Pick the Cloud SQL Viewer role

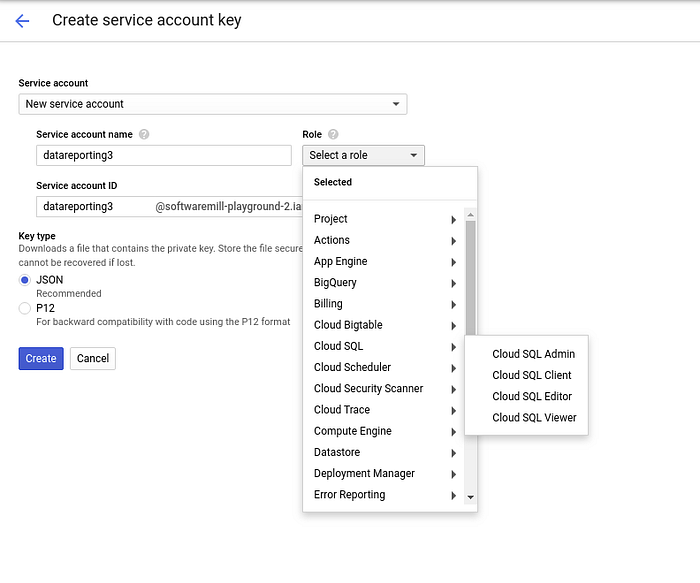[534, 417]
